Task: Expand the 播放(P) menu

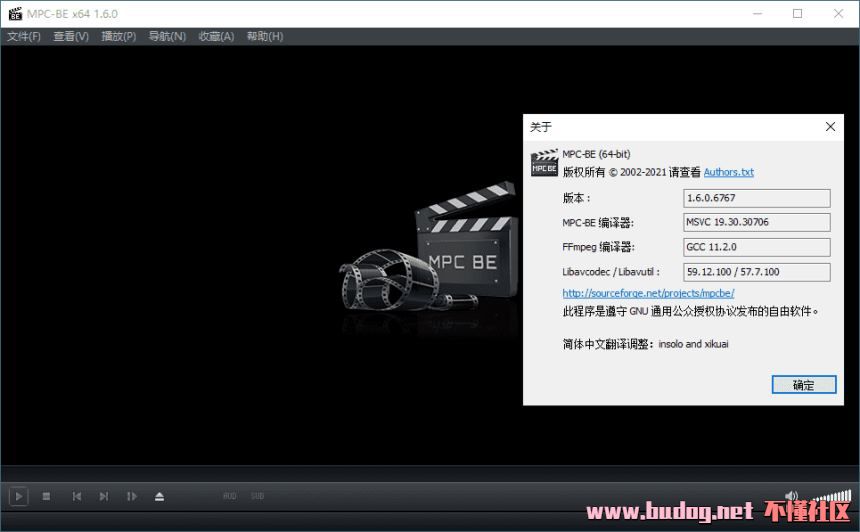Action: (x=119, y=36)
